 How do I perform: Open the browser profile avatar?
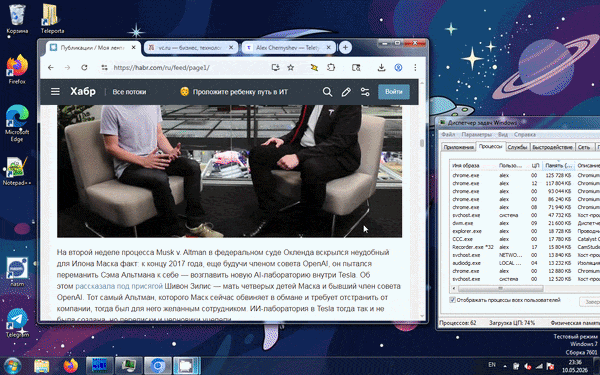coord(398,67)
